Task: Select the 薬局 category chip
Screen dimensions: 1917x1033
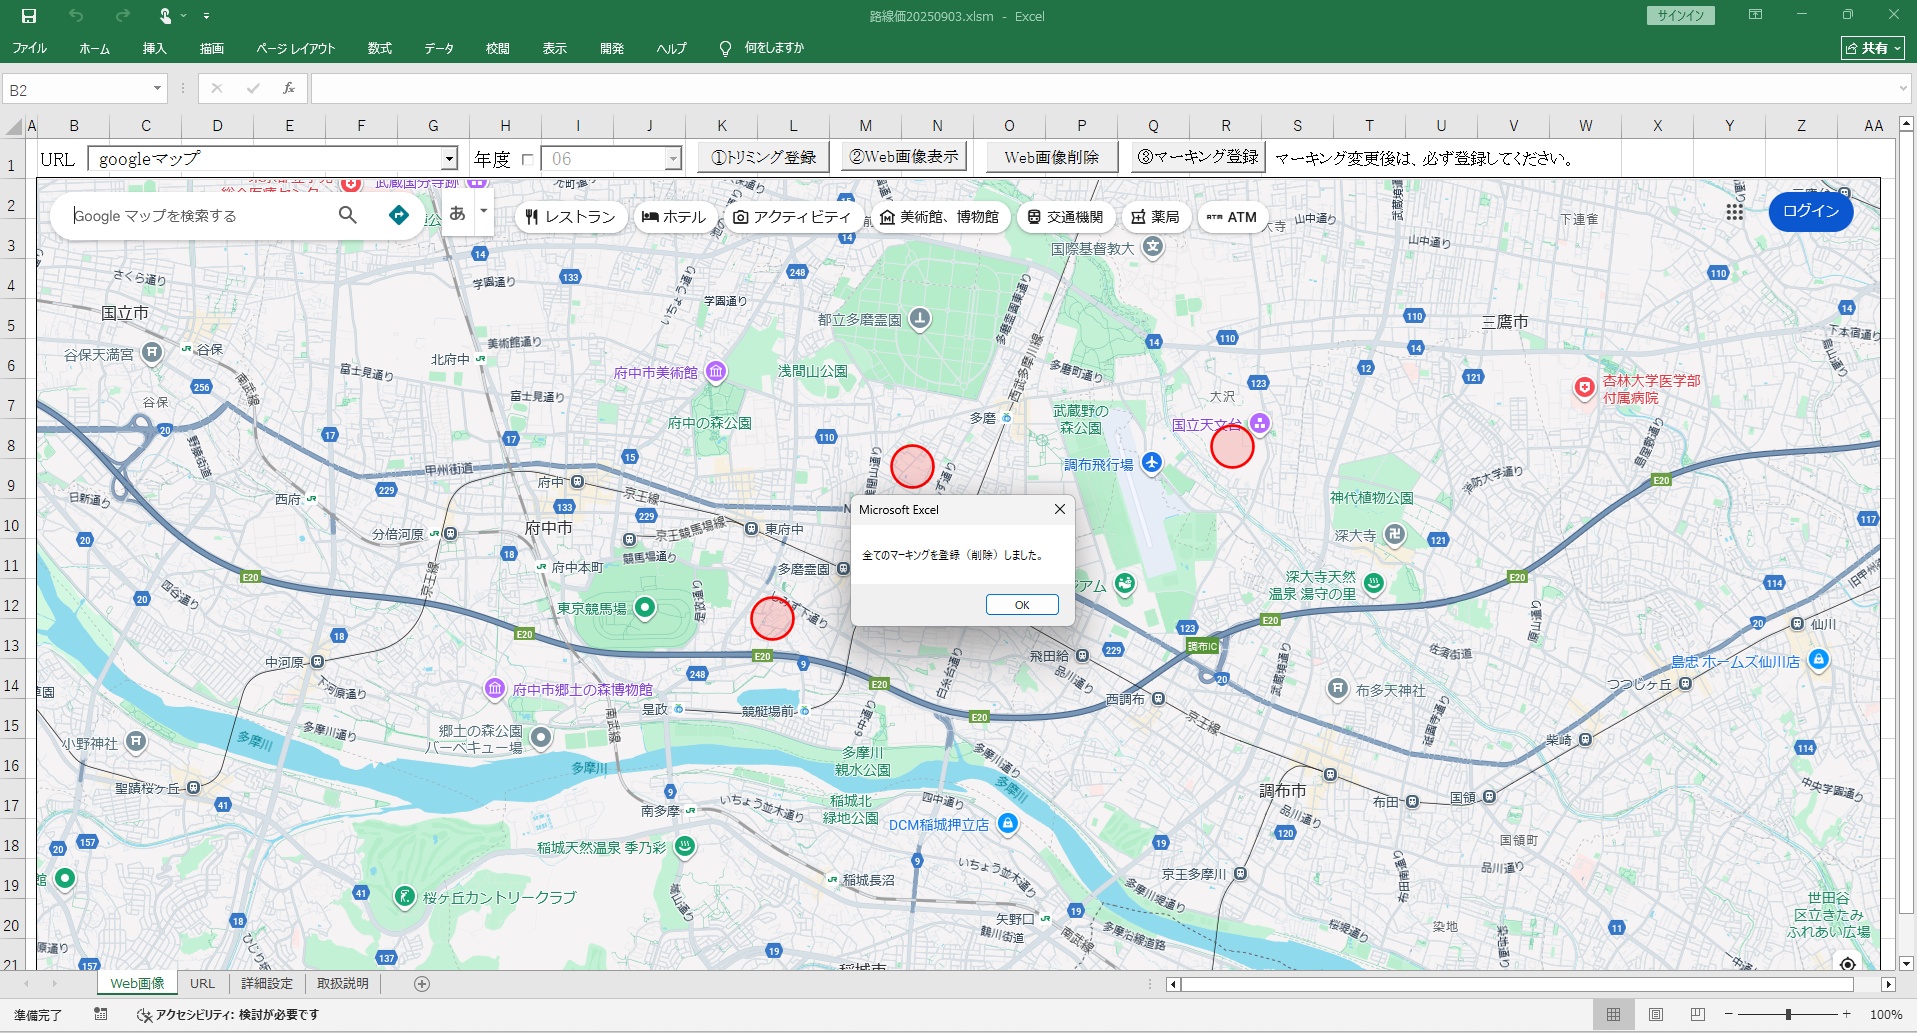Action: pos(1155,217)
